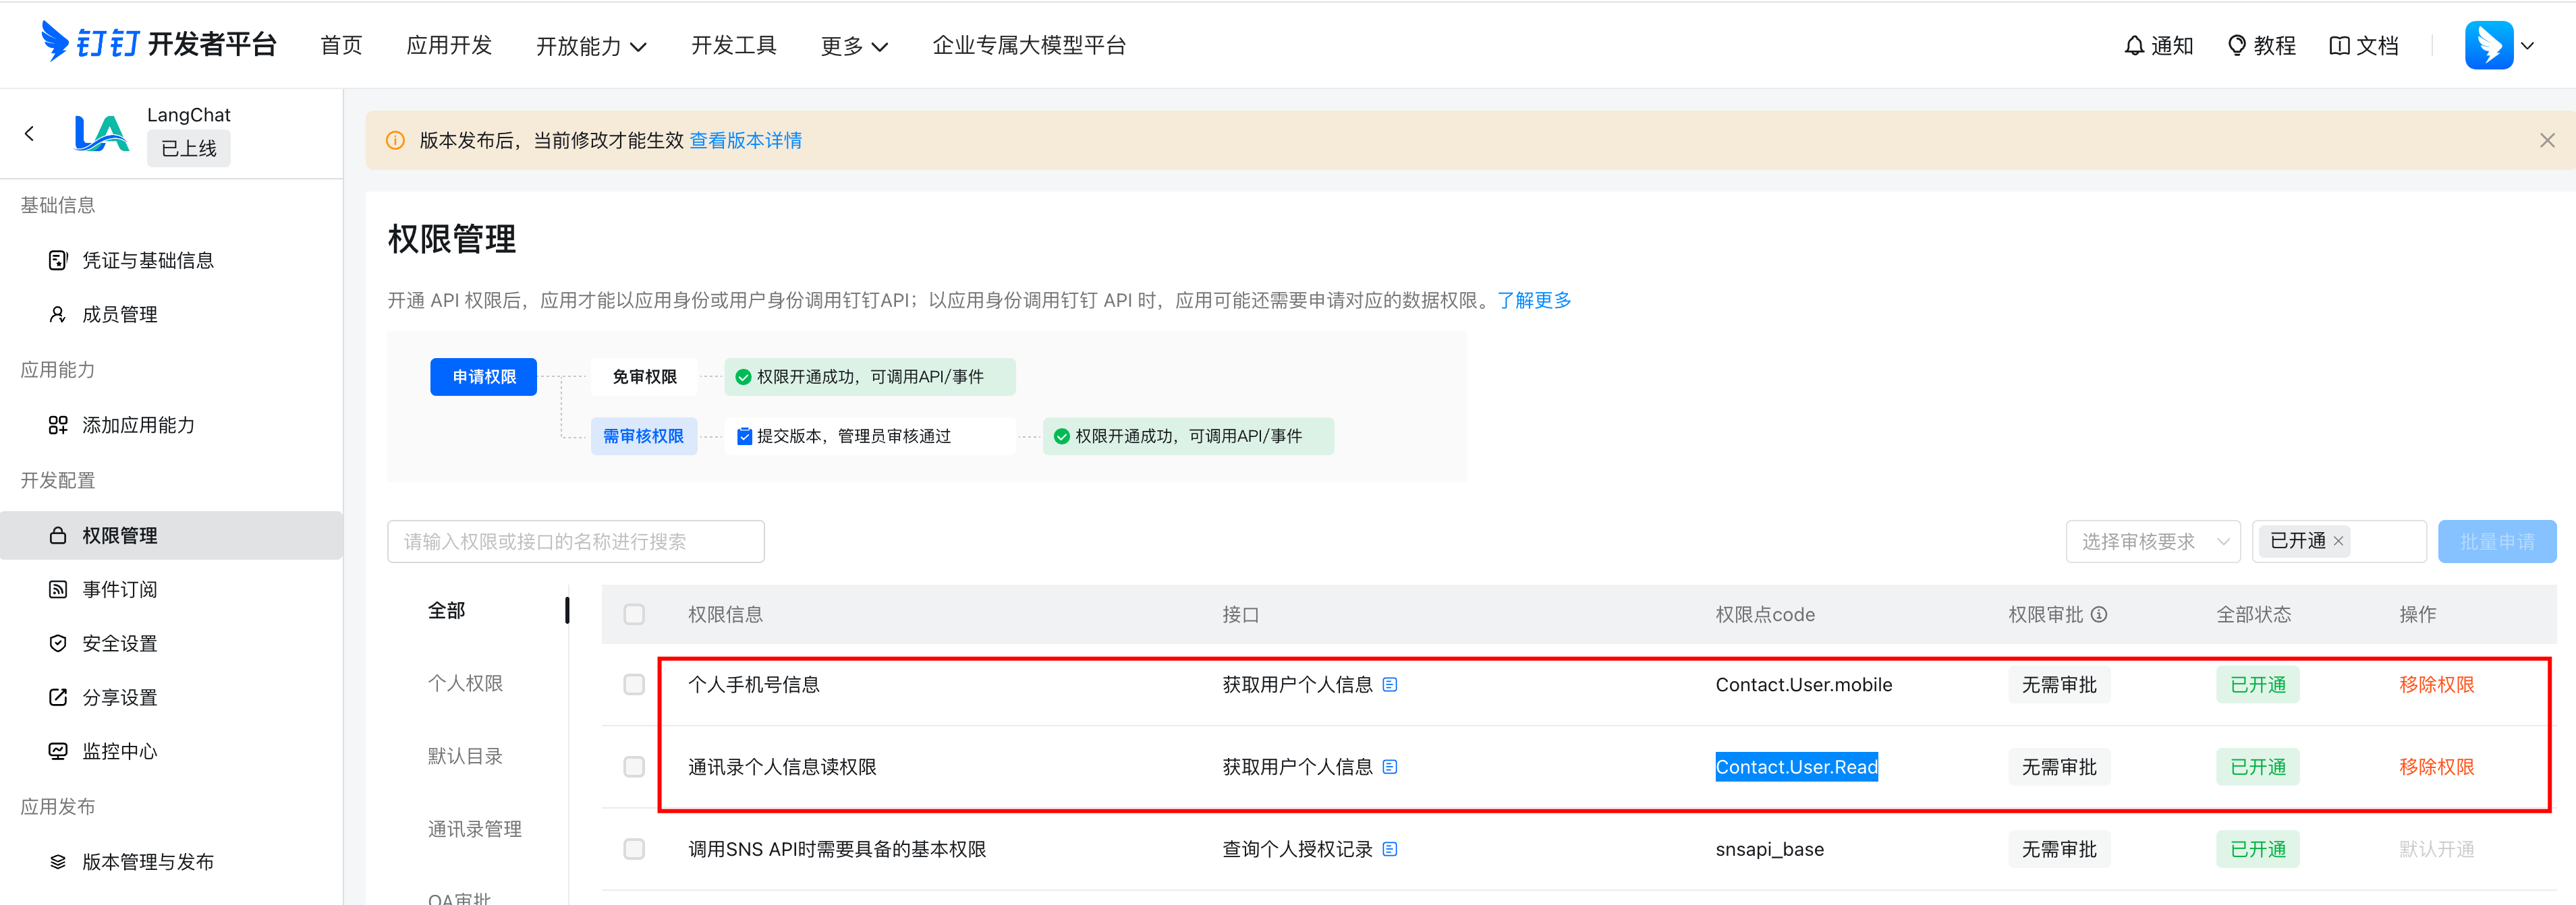Tick the select-all header checkbox
The width and height of the screenshot is (2576, 905).
click(x=634, y=614)
